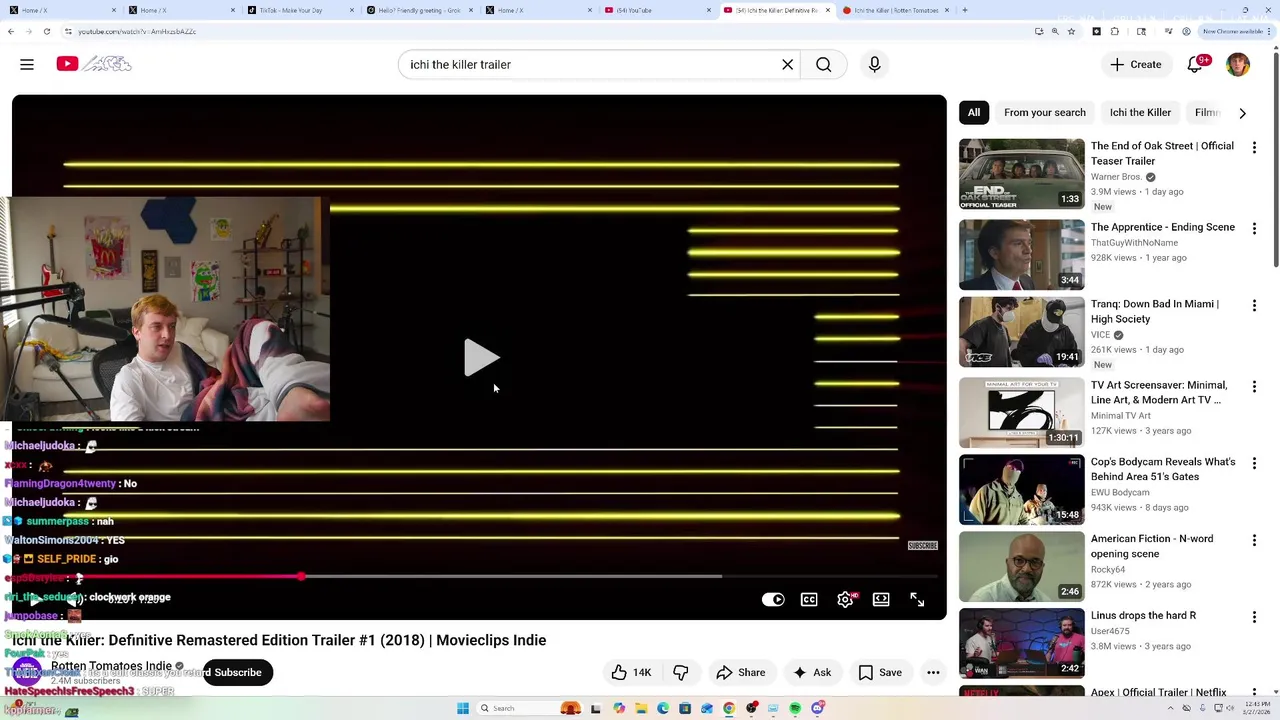Switch to theater mode

coord(881,599)
